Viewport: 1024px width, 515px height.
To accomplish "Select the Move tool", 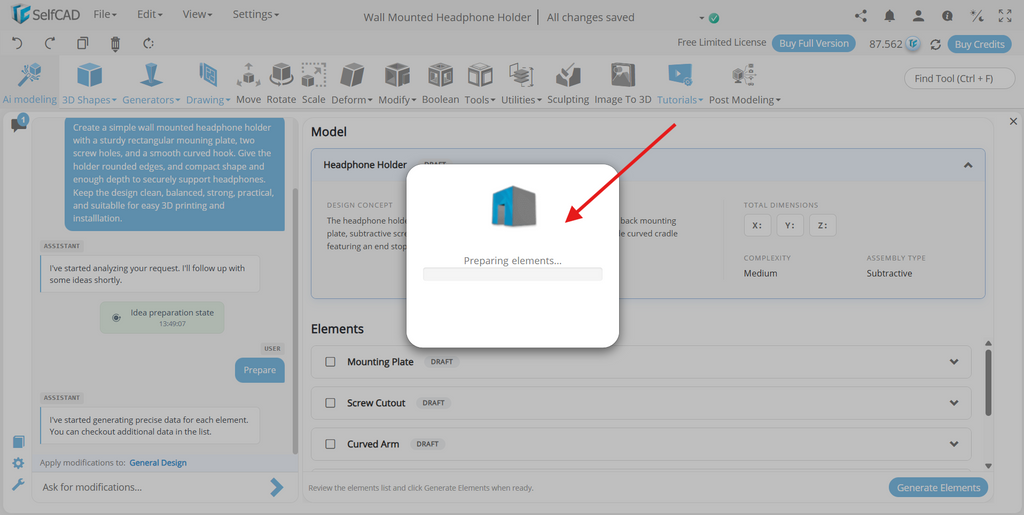I will tap(248, 82).
